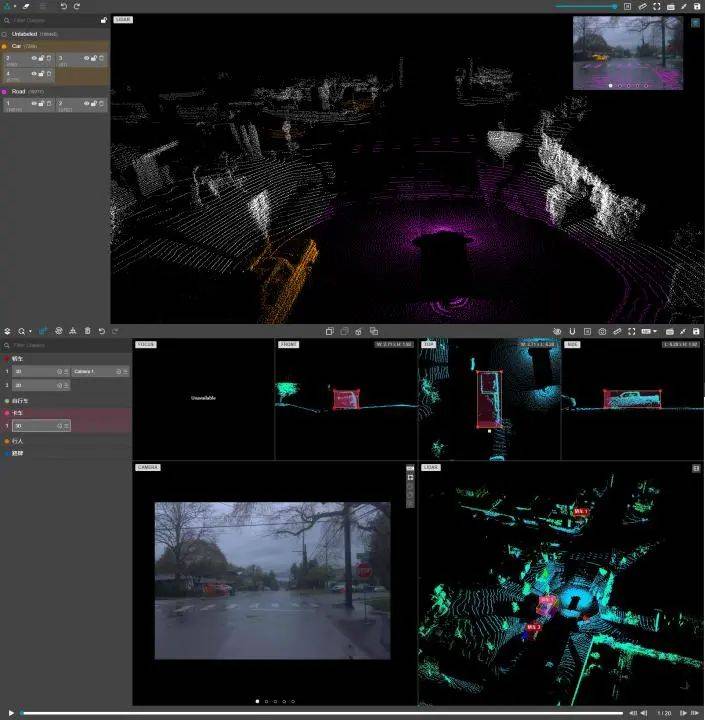Open the keyboard shortcuts icon in top toolbar
The width and height of the screenshot is (705, 720).
click(x=670, y=6)
